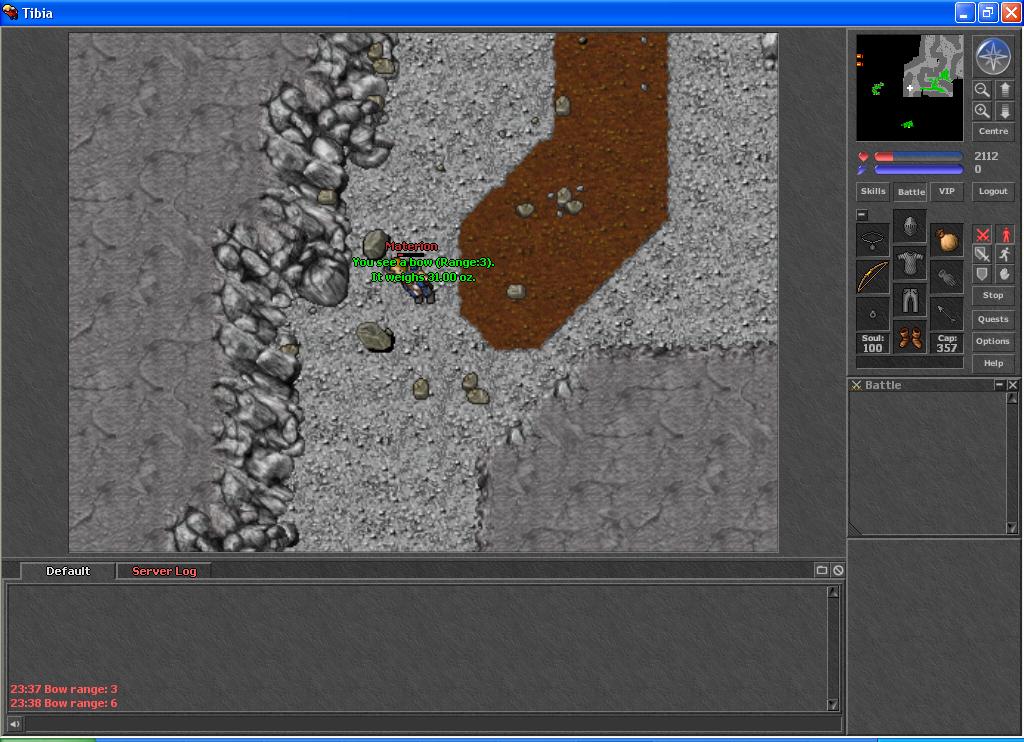Toggle the chat volume speaker icon
1024x742 pixels.
coord(14,723)
